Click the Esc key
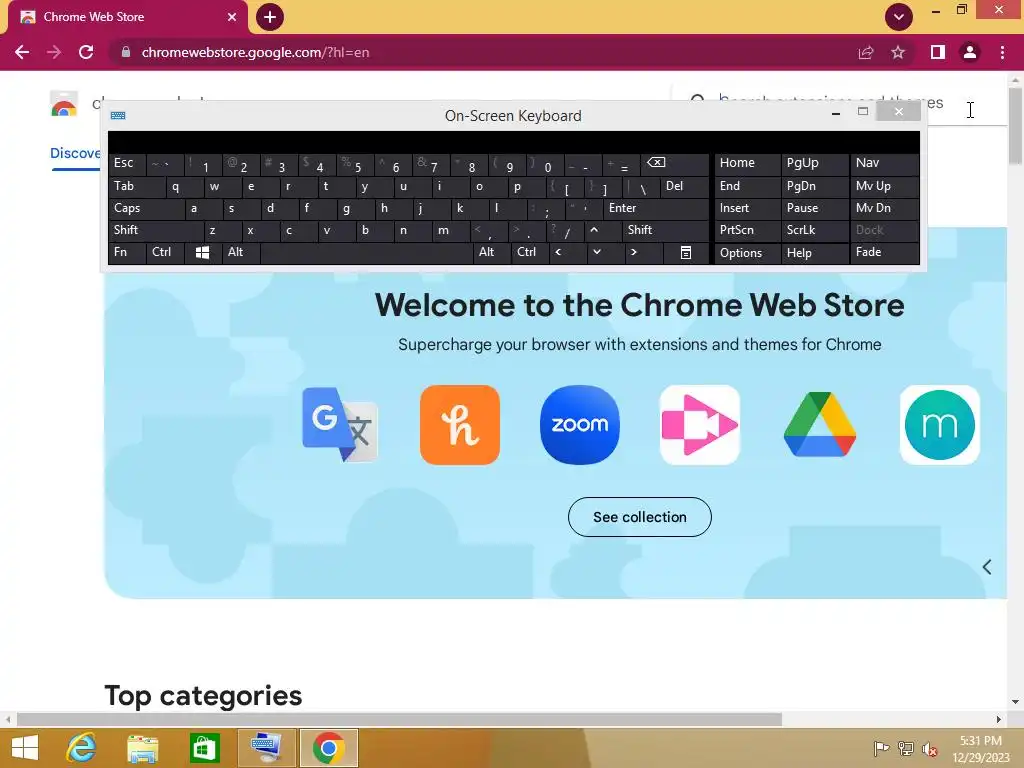Screen dimensions: 1024x768 click(127, 163)
